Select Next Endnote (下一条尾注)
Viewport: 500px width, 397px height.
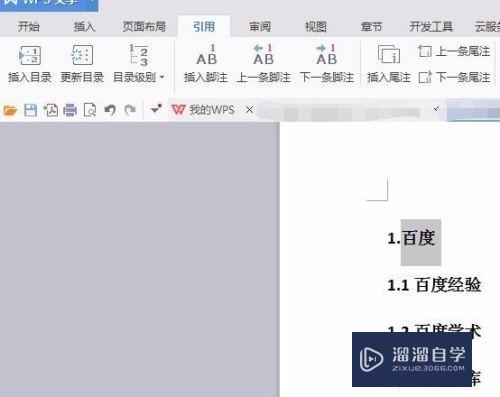point(454,77)
